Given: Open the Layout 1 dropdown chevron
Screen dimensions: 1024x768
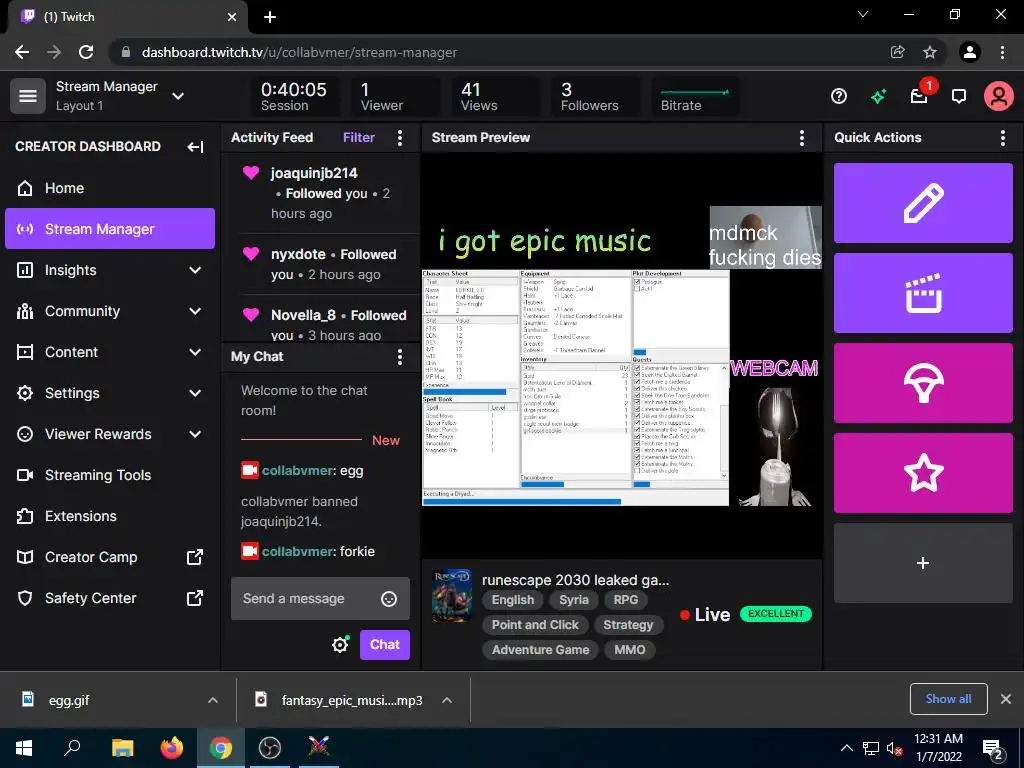Looking at the screenshot, I should click(178, 96).
